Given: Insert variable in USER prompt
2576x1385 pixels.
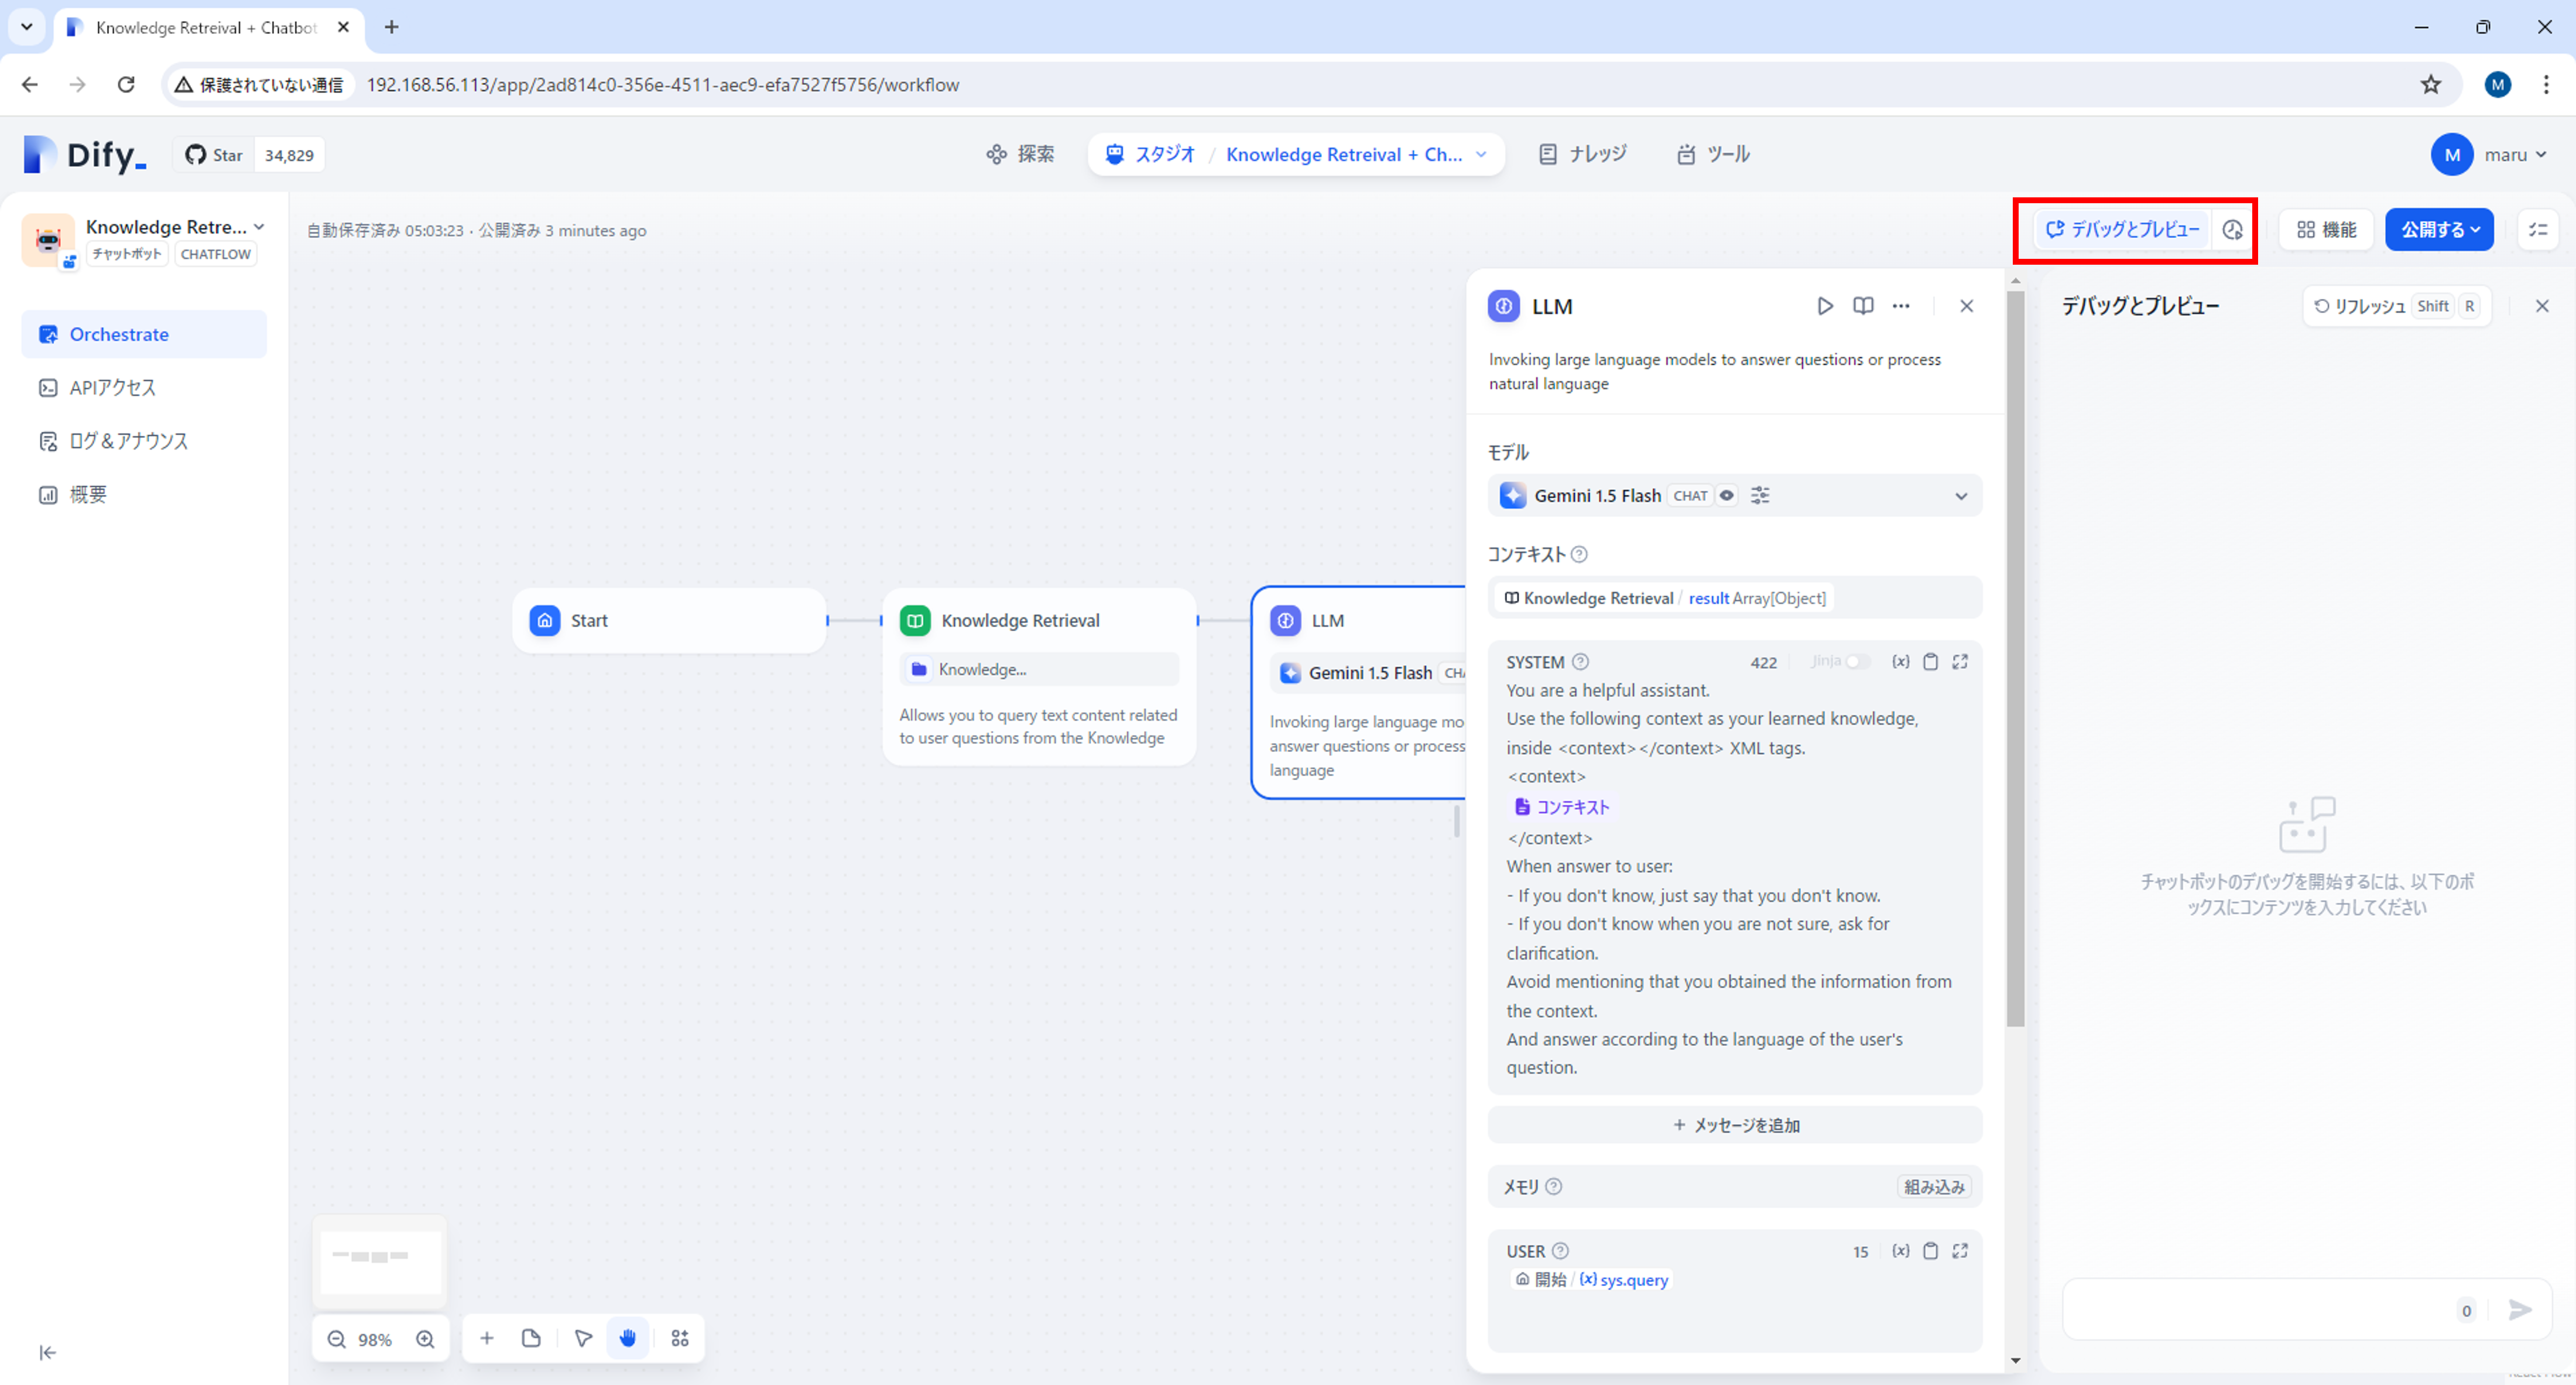Looking at the screenshot, I should click(1900, 1251).
